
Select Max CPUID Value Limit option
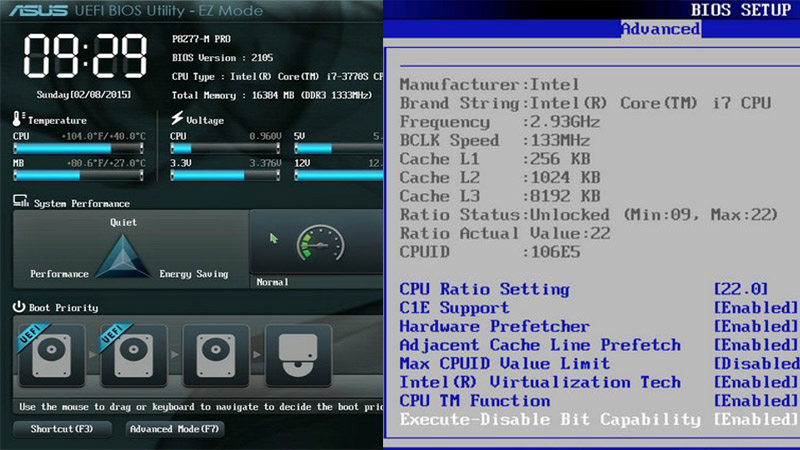[x=505, y=364]
